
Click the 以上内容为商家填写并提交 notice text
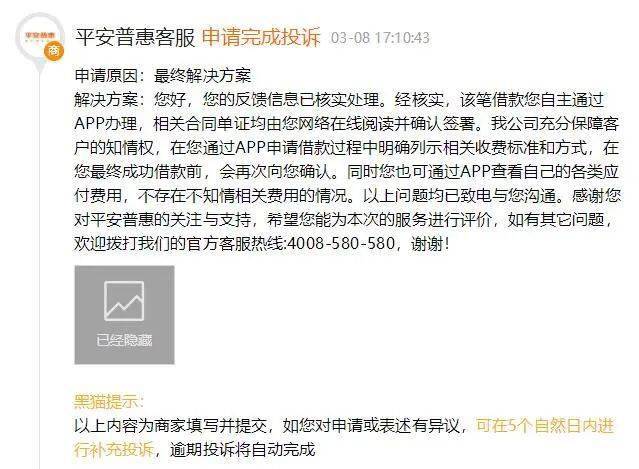tap(170, 426)
